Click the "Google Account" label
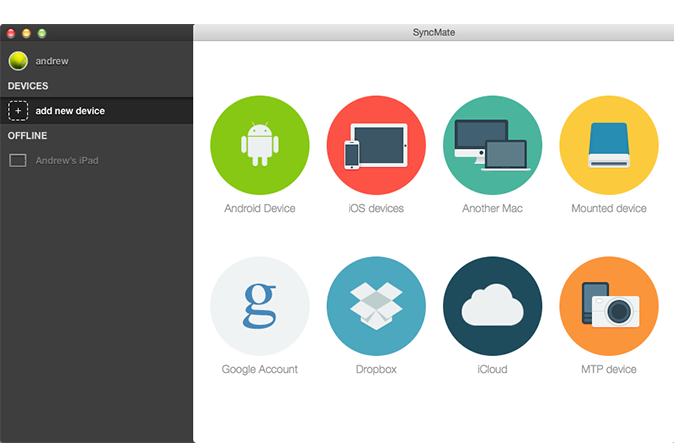This screenshot has height=443, width=674. pyautogui.click(x=260, y=370)
